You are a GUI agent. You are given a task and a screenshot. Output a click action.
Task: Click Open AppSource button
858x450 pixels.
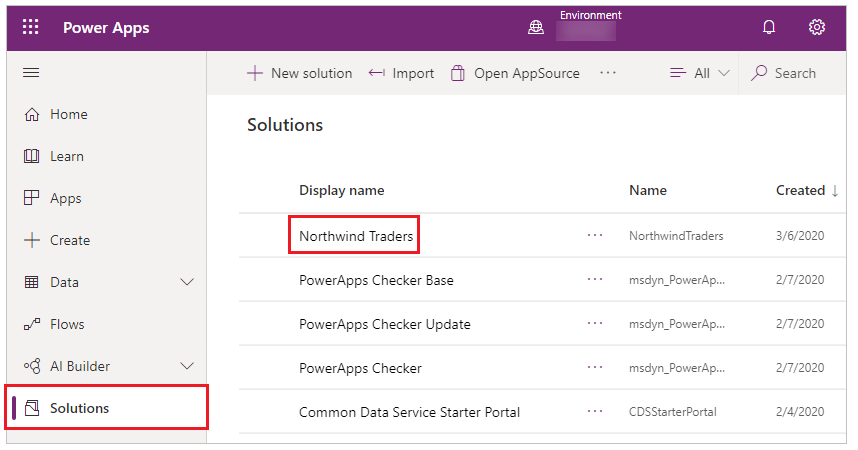(x=515, y=73)
